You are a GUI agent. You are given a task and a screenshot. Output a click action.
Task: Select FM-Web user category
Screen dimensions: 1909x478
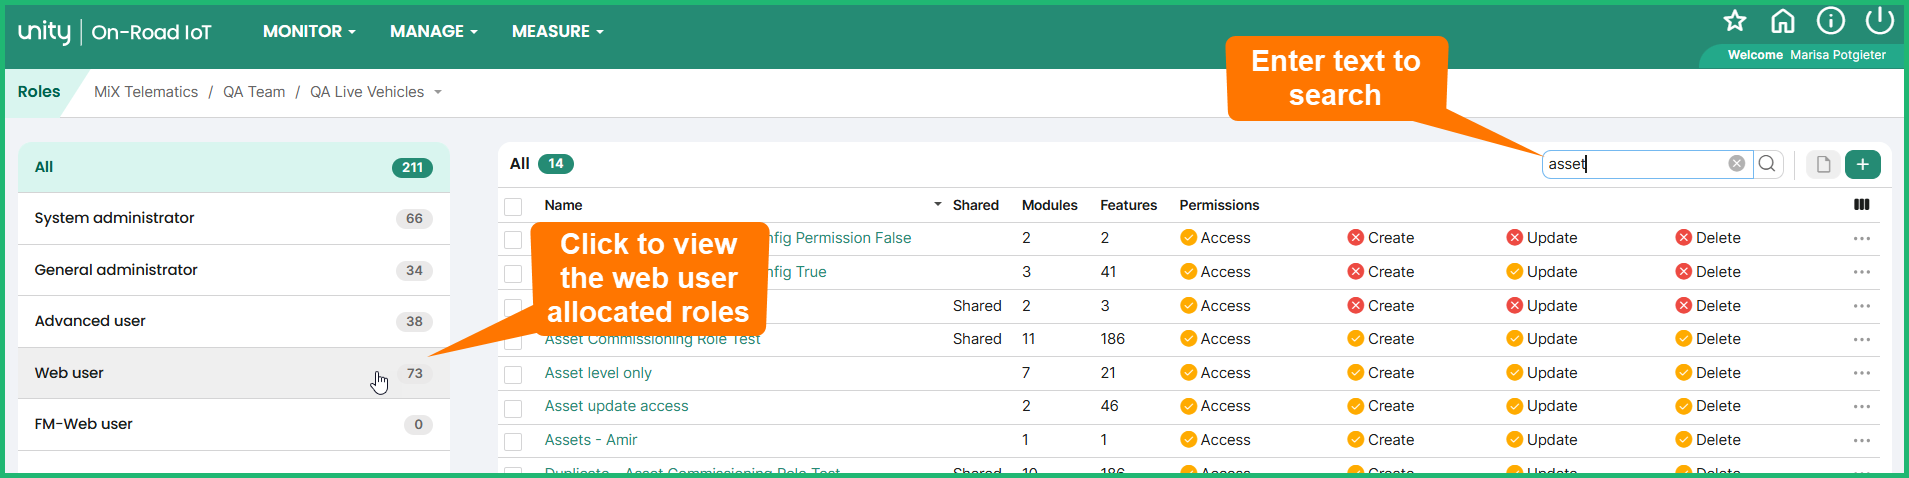234,424
